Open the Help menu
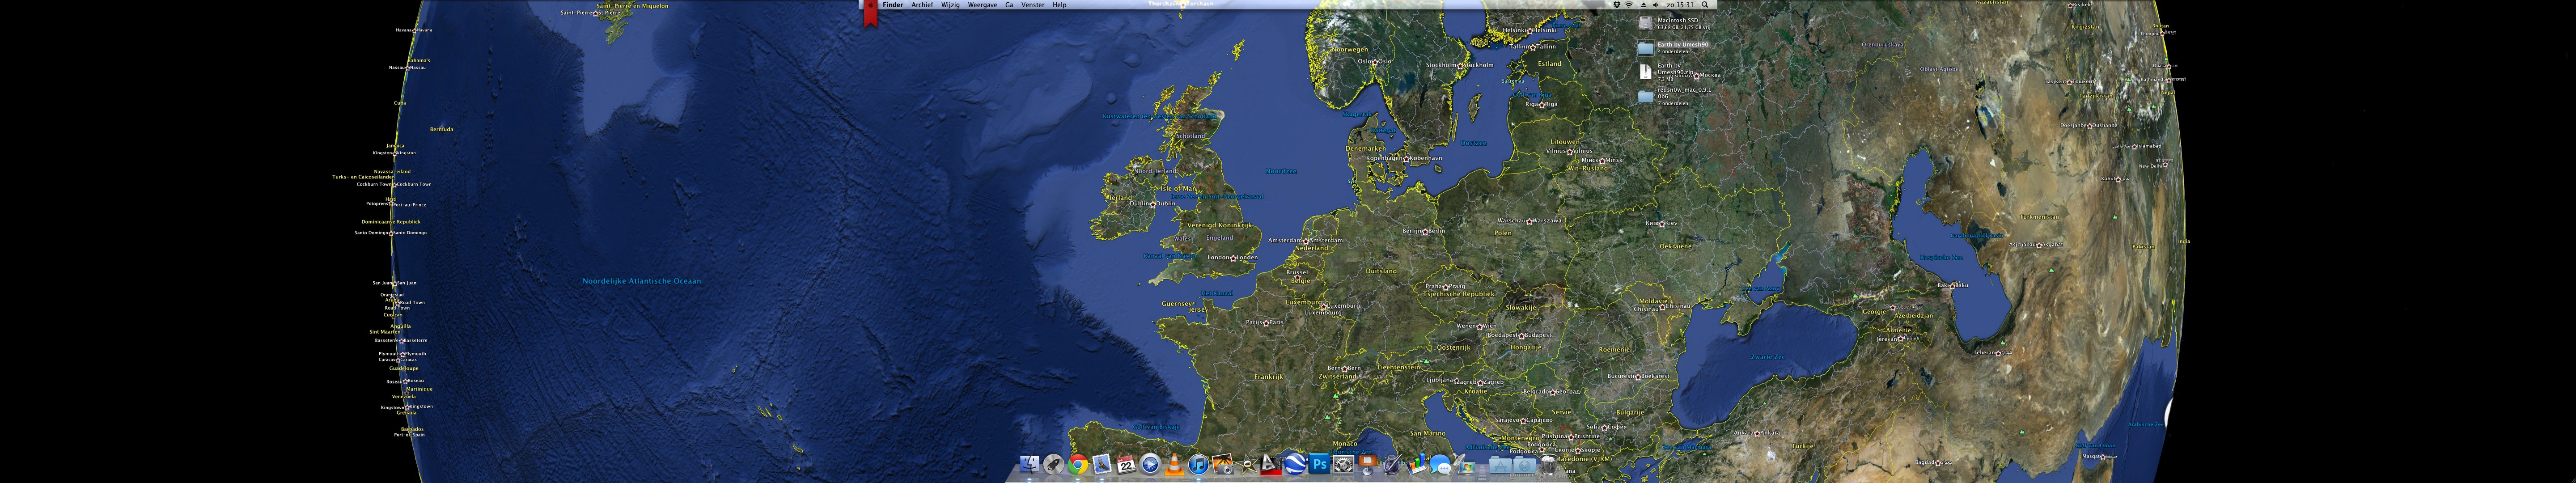The image size is (2576, 483). [x=1059, y=5]
